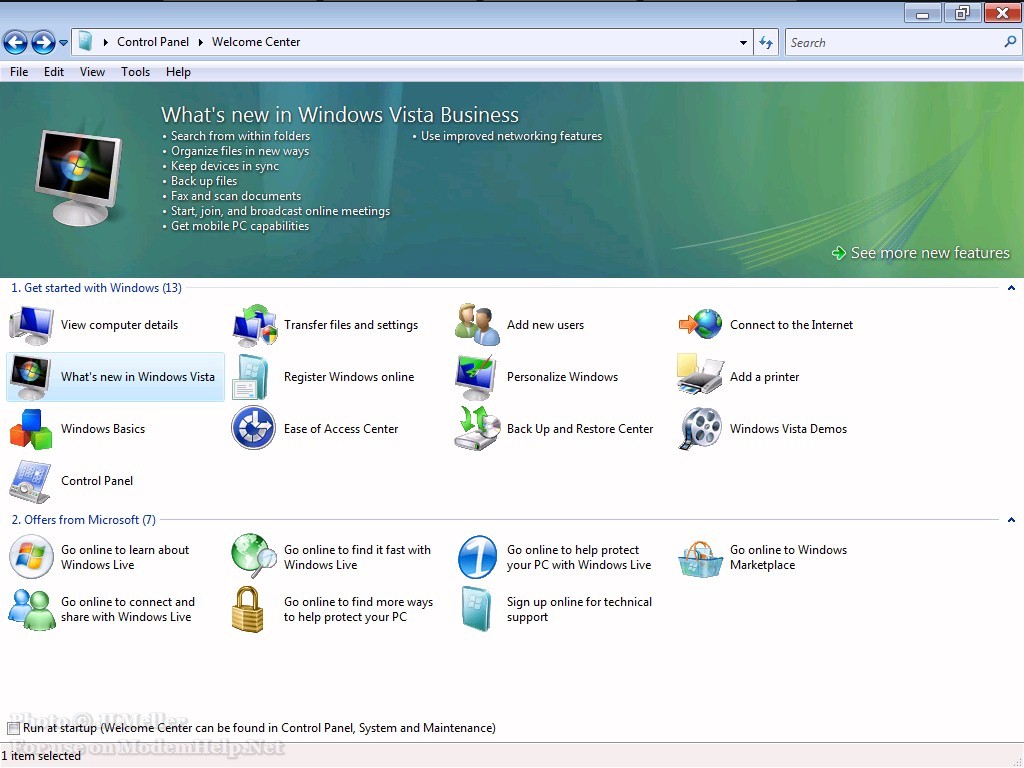The image size is (1024, 768).
Task: Collapse the Offers from Microsoft section
Action: pyautogui.click(x=1011, y=520)
